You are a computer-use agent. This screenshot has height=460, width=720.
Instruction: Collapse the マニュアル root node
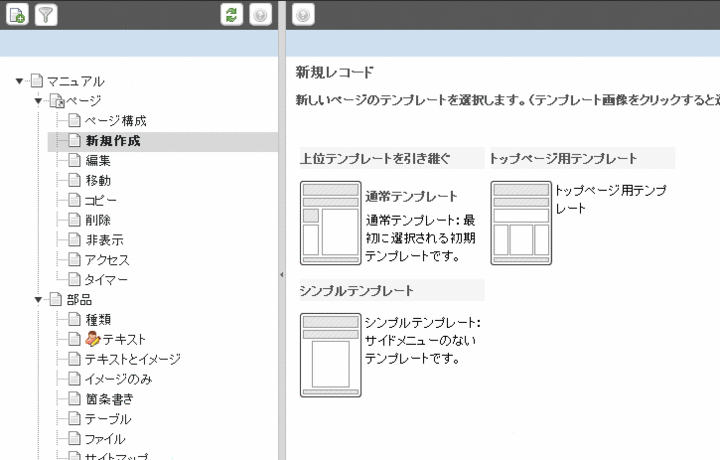20,81
